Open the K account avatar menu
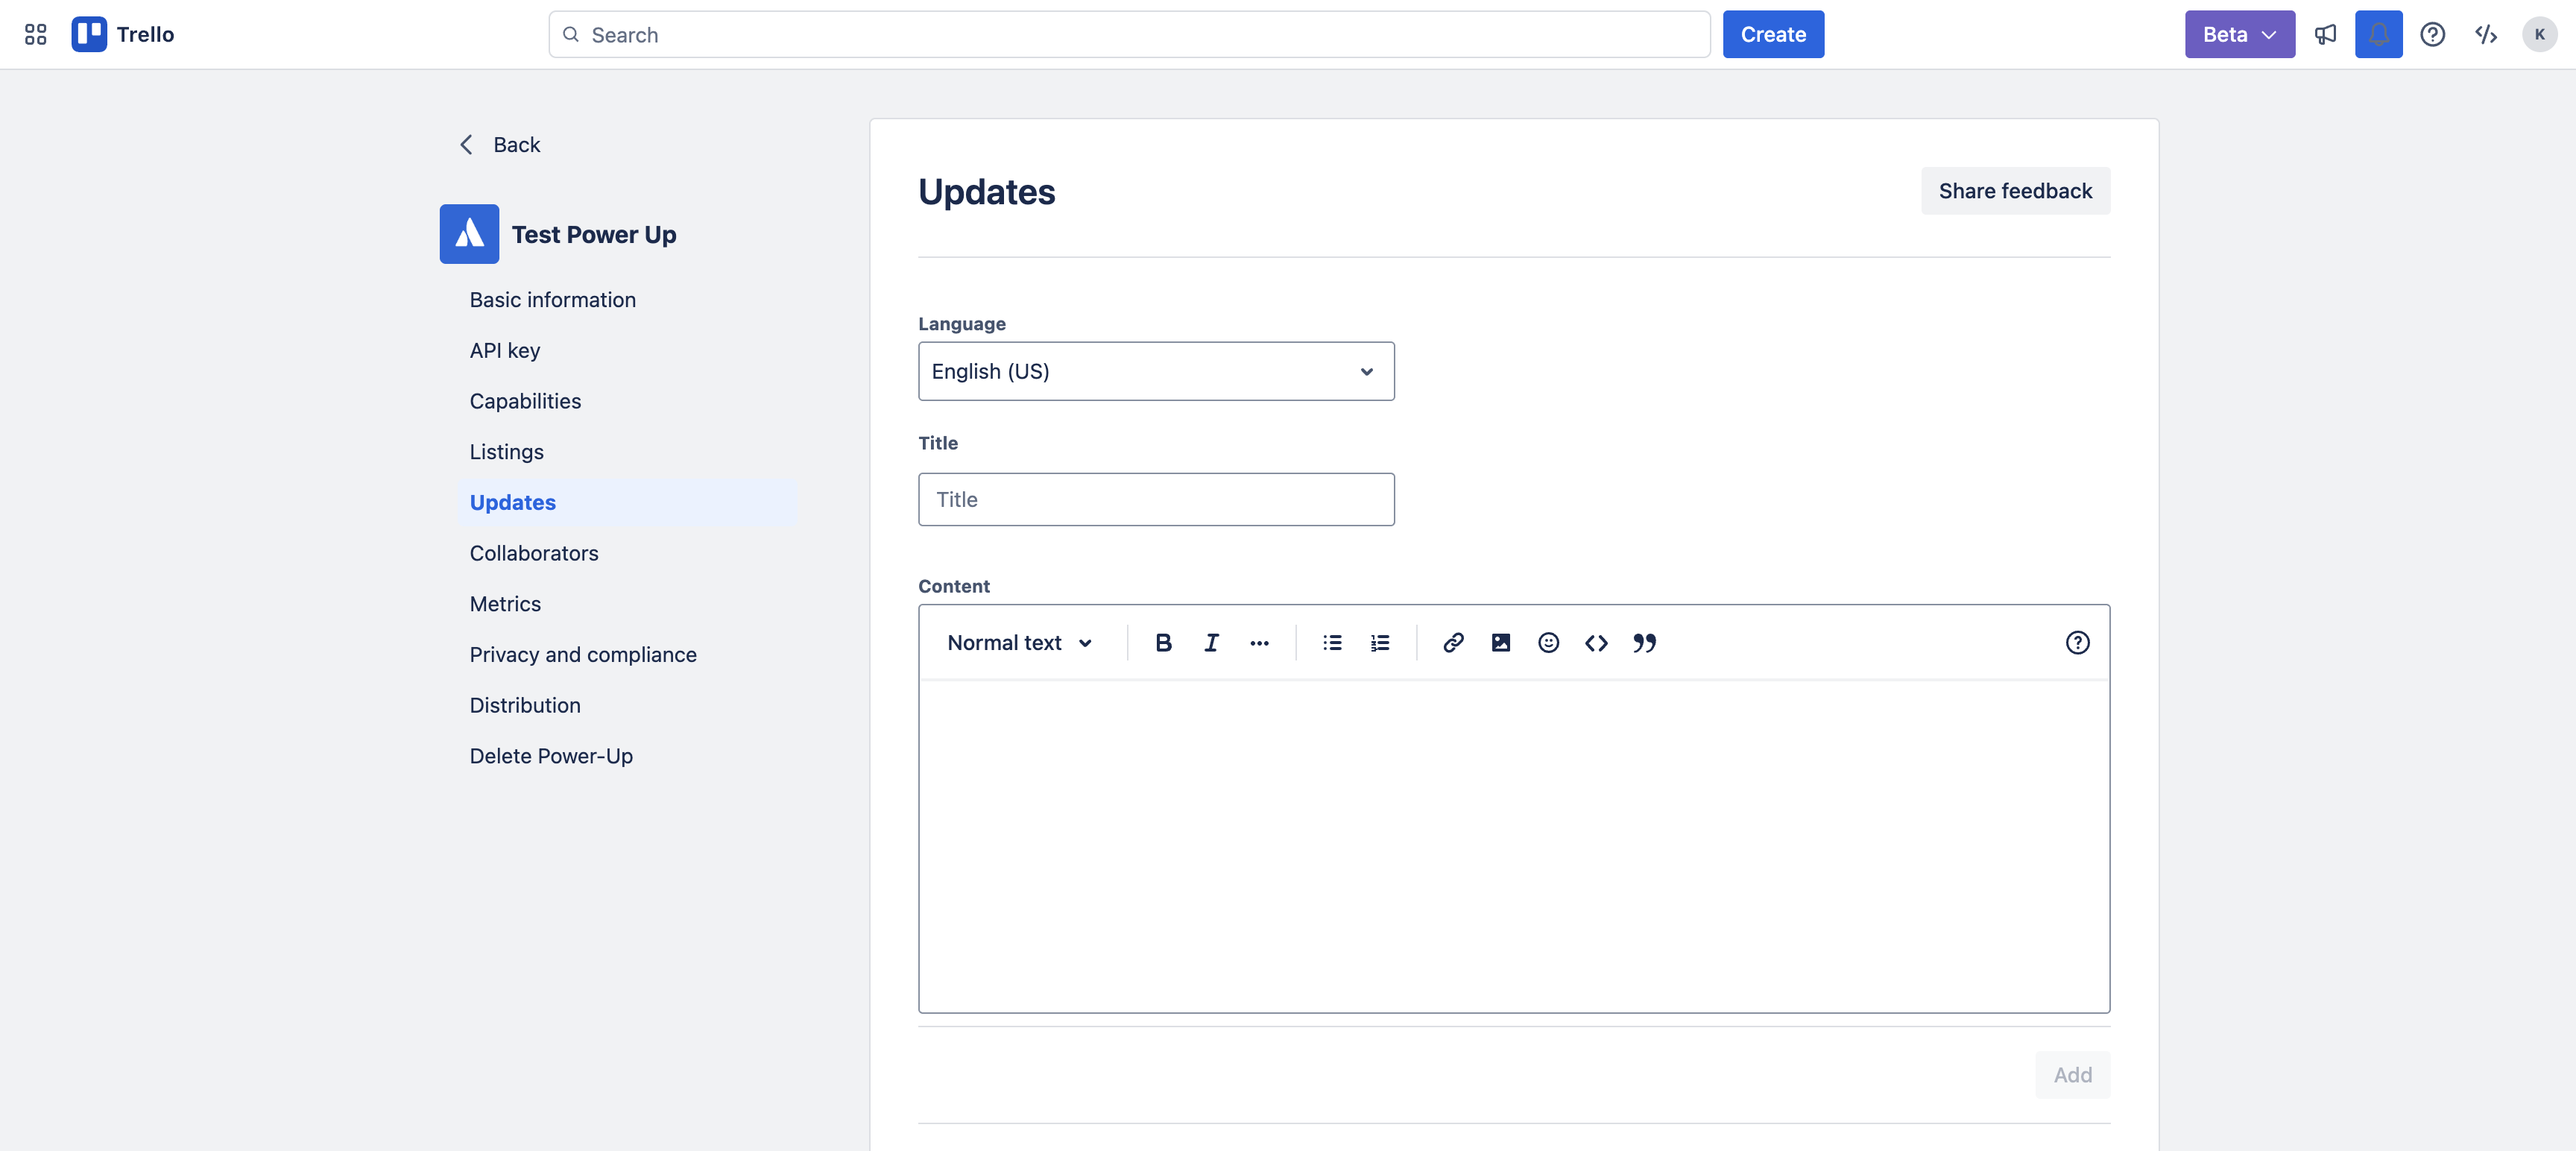The width and height of the screenshot is (2576, 1151). [x=2539, y=34]
